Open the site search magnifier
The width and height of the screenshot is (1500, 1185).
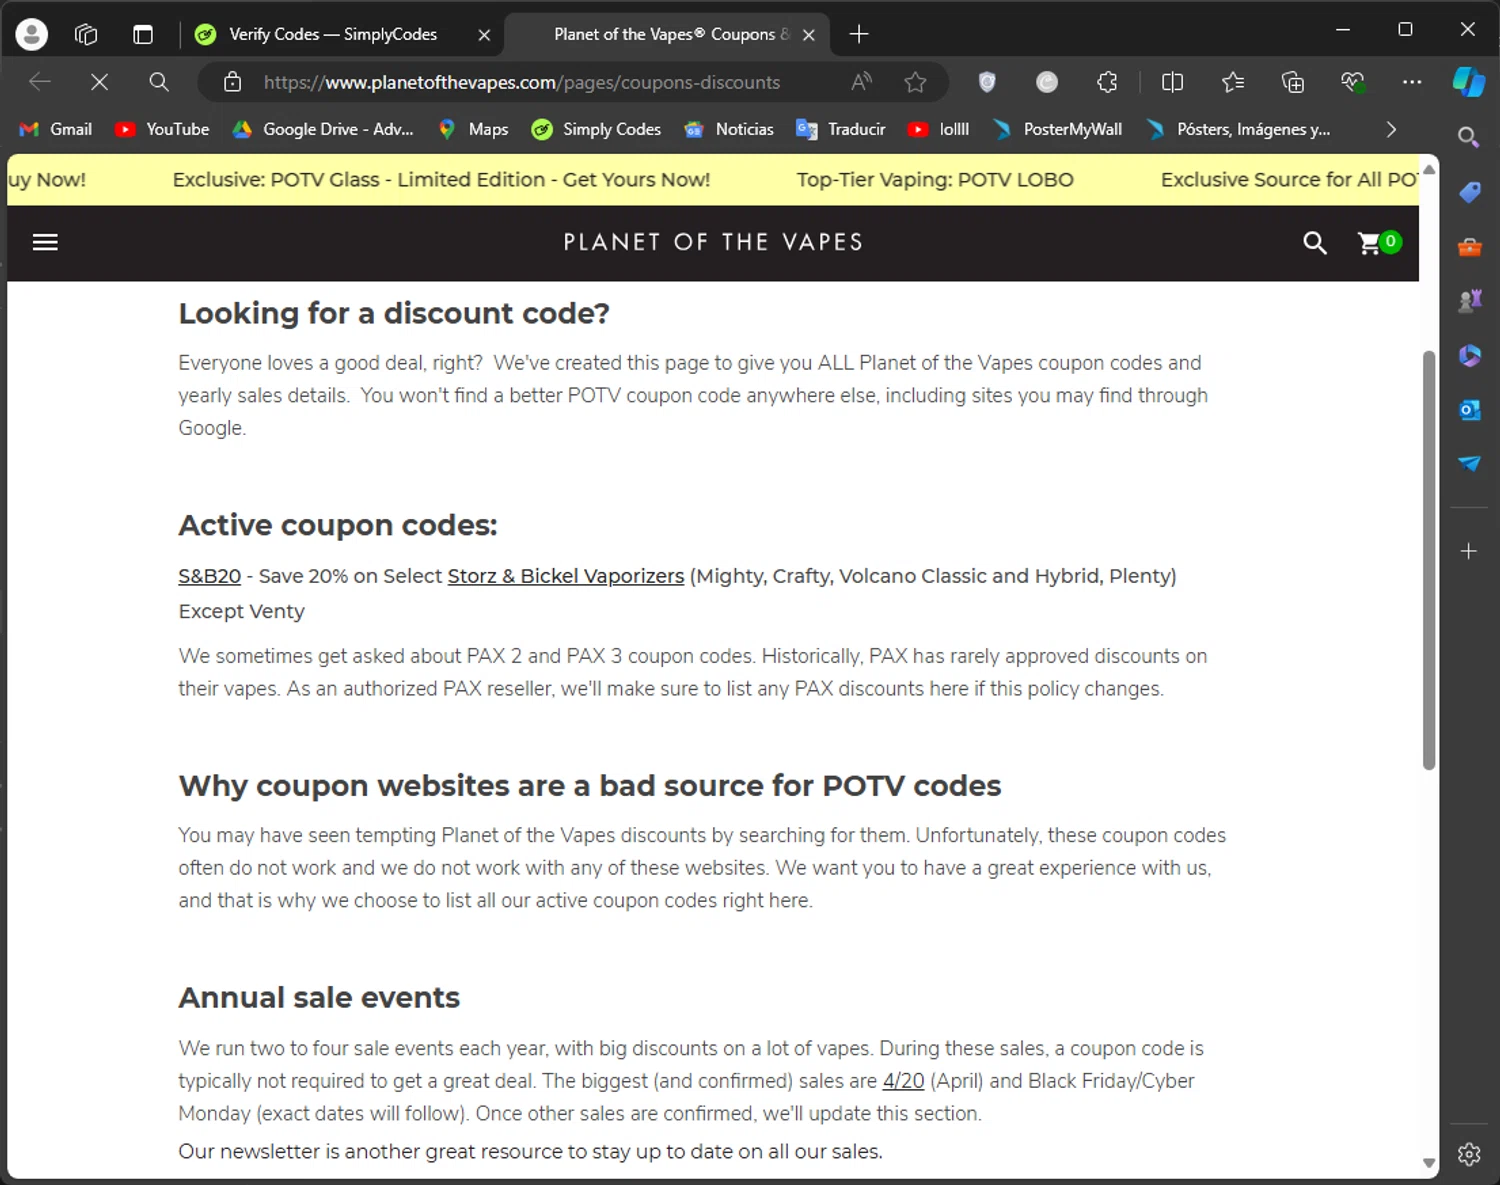point(1314,242)
